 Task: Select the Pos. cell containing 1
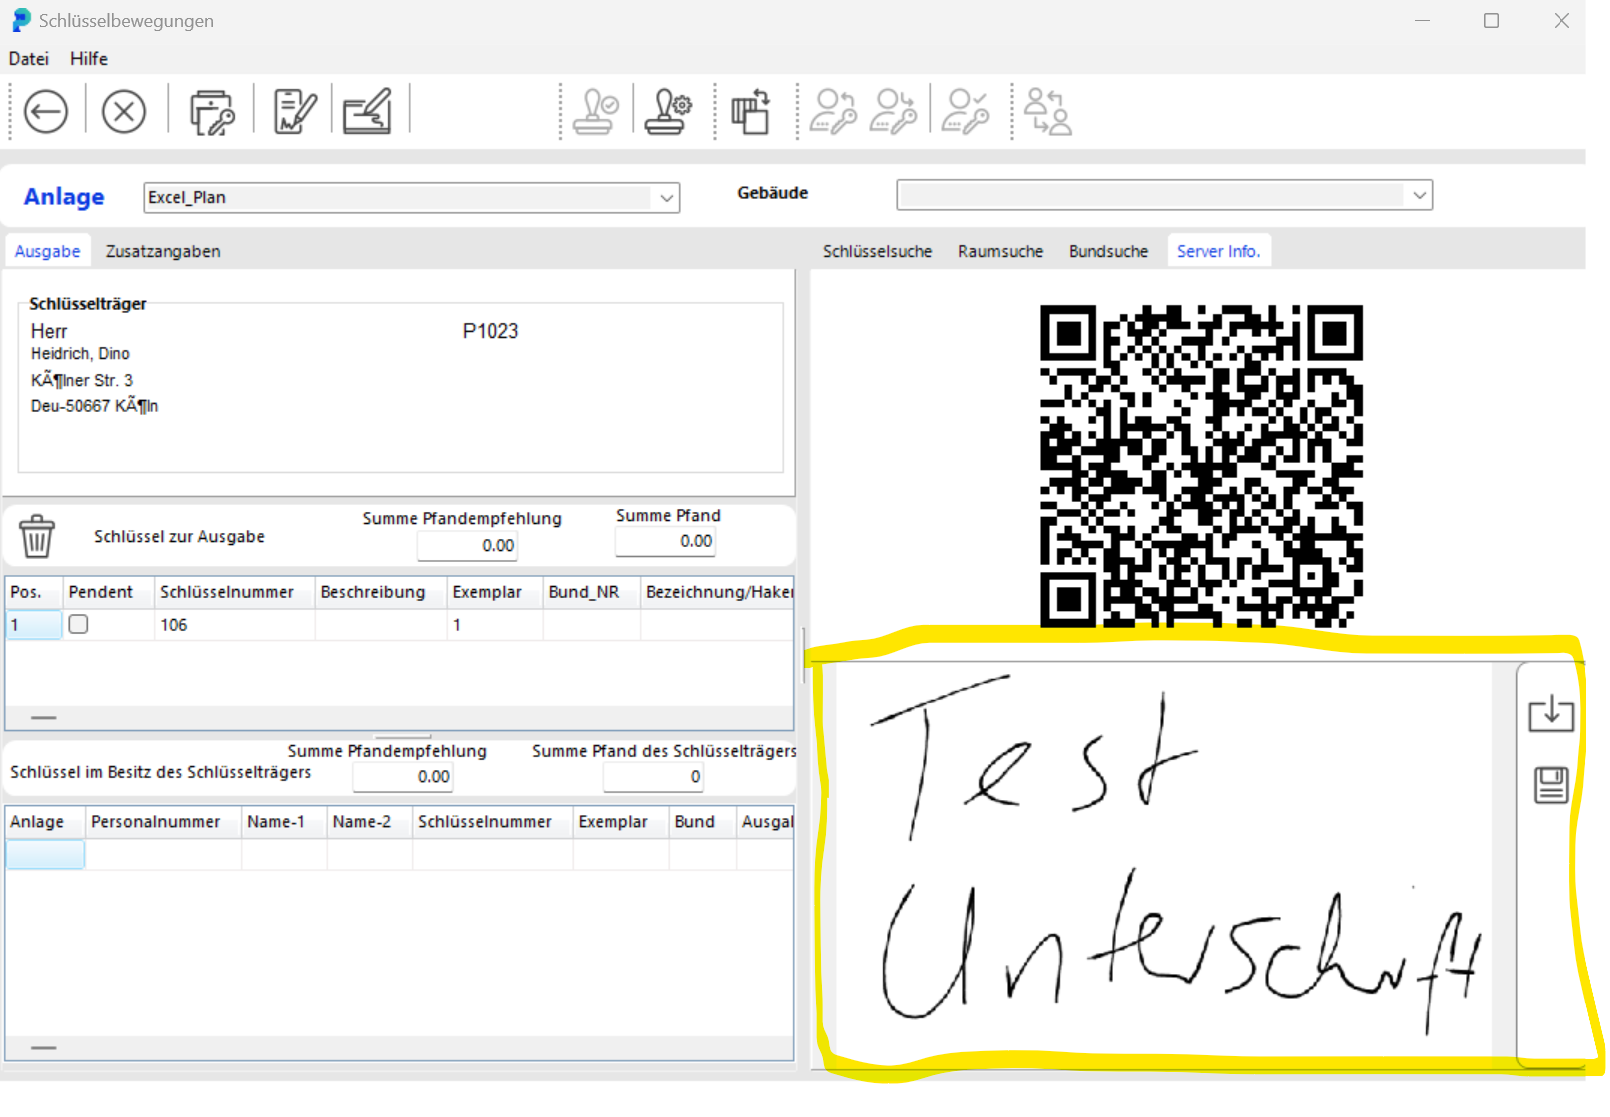coord(34,625)
